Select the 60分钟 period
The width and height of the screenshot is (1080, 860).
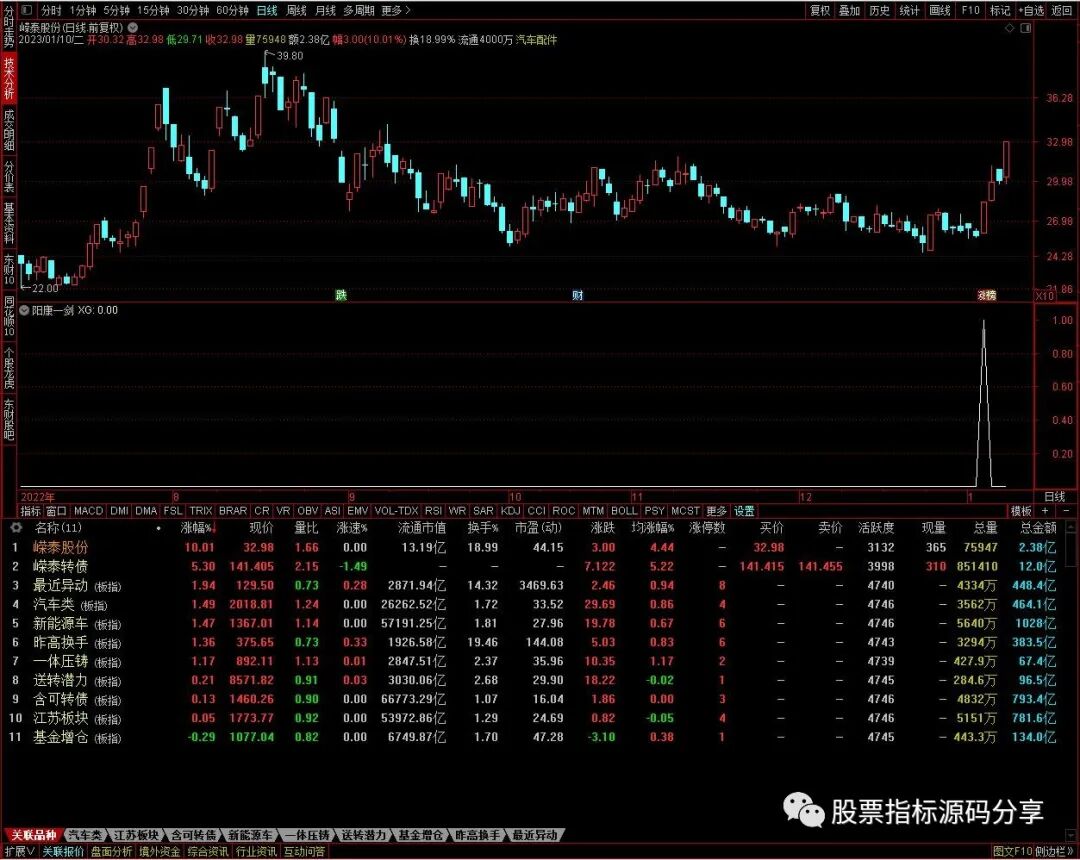[x=232, y=10]
